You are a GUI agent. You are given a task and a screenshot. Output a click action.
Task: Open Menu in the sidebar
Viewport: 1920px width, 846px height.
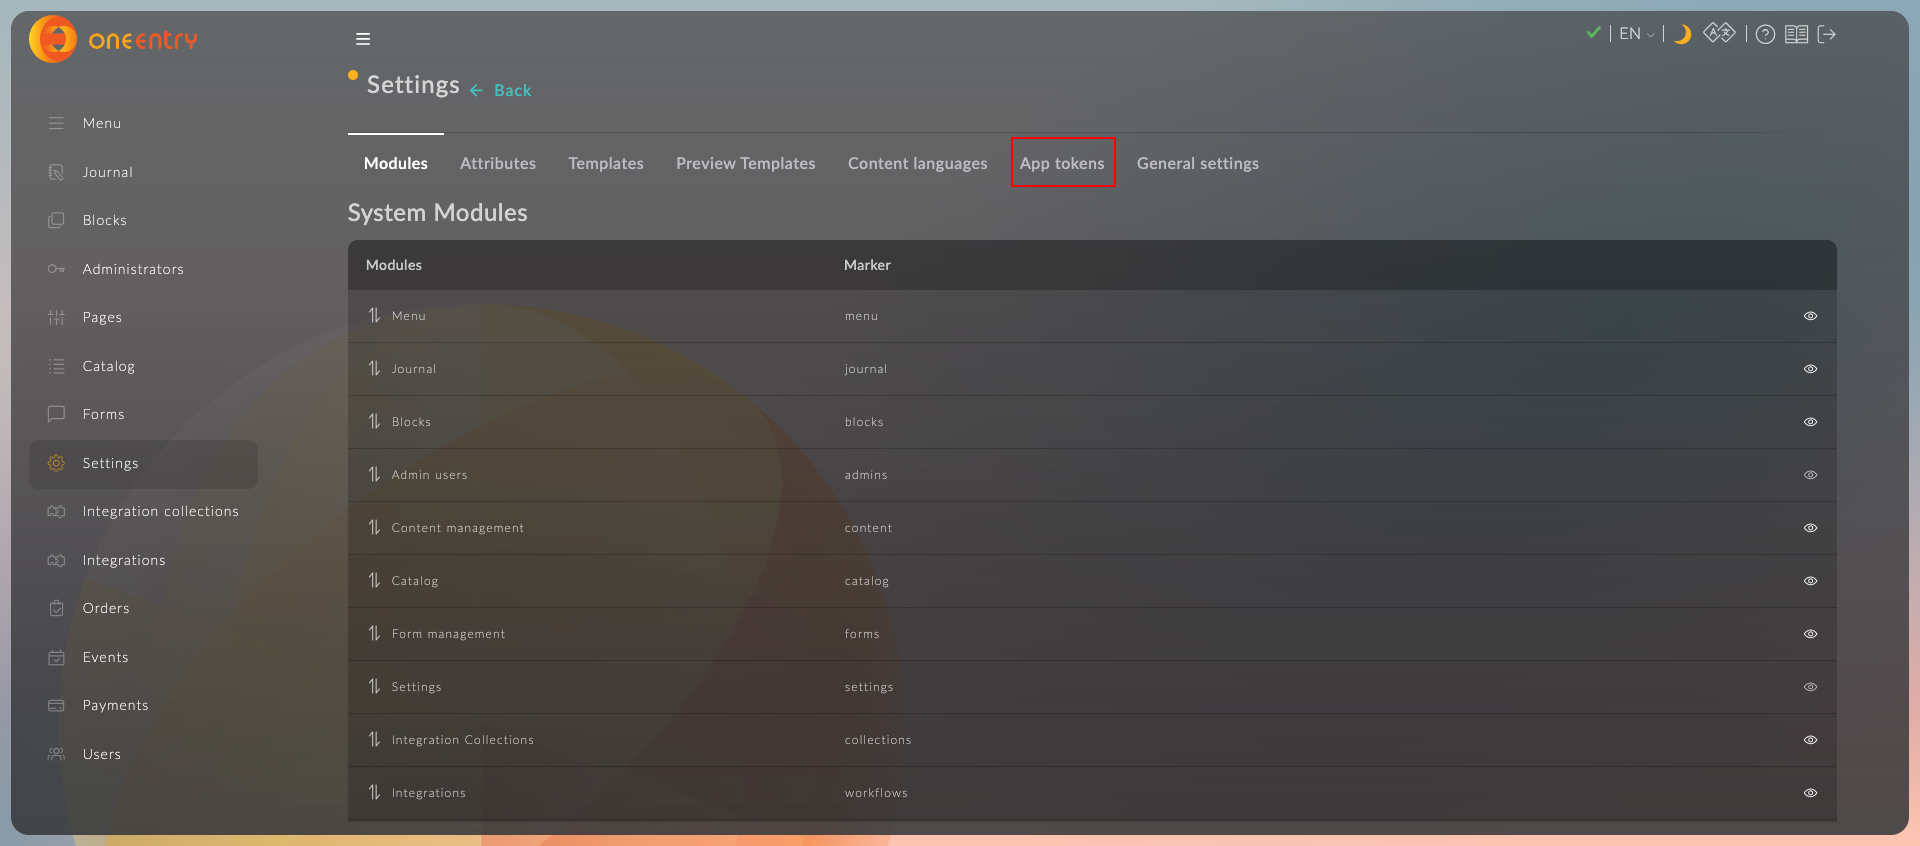coord(143,123)
